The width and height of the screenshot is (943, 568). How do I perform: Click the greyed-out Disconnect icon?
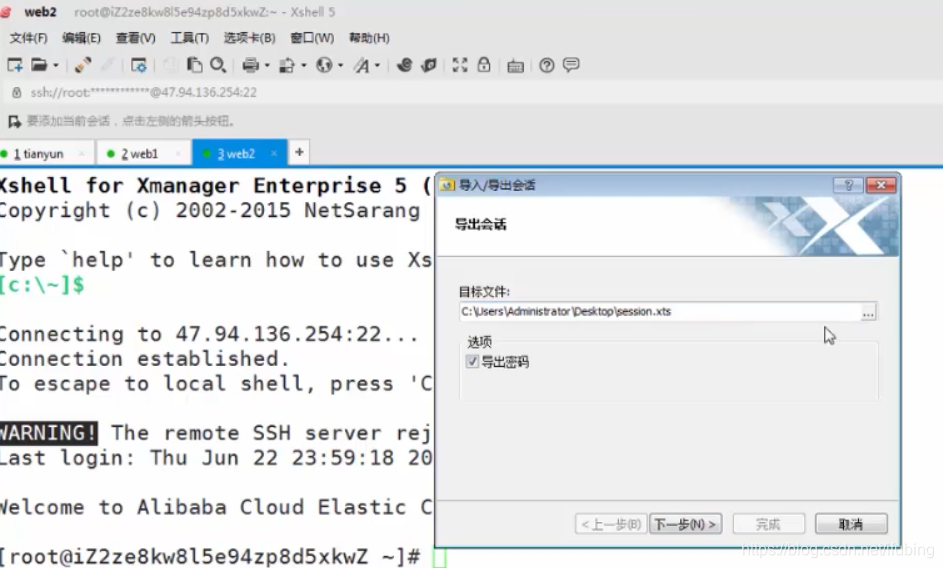tap(107, 64)
